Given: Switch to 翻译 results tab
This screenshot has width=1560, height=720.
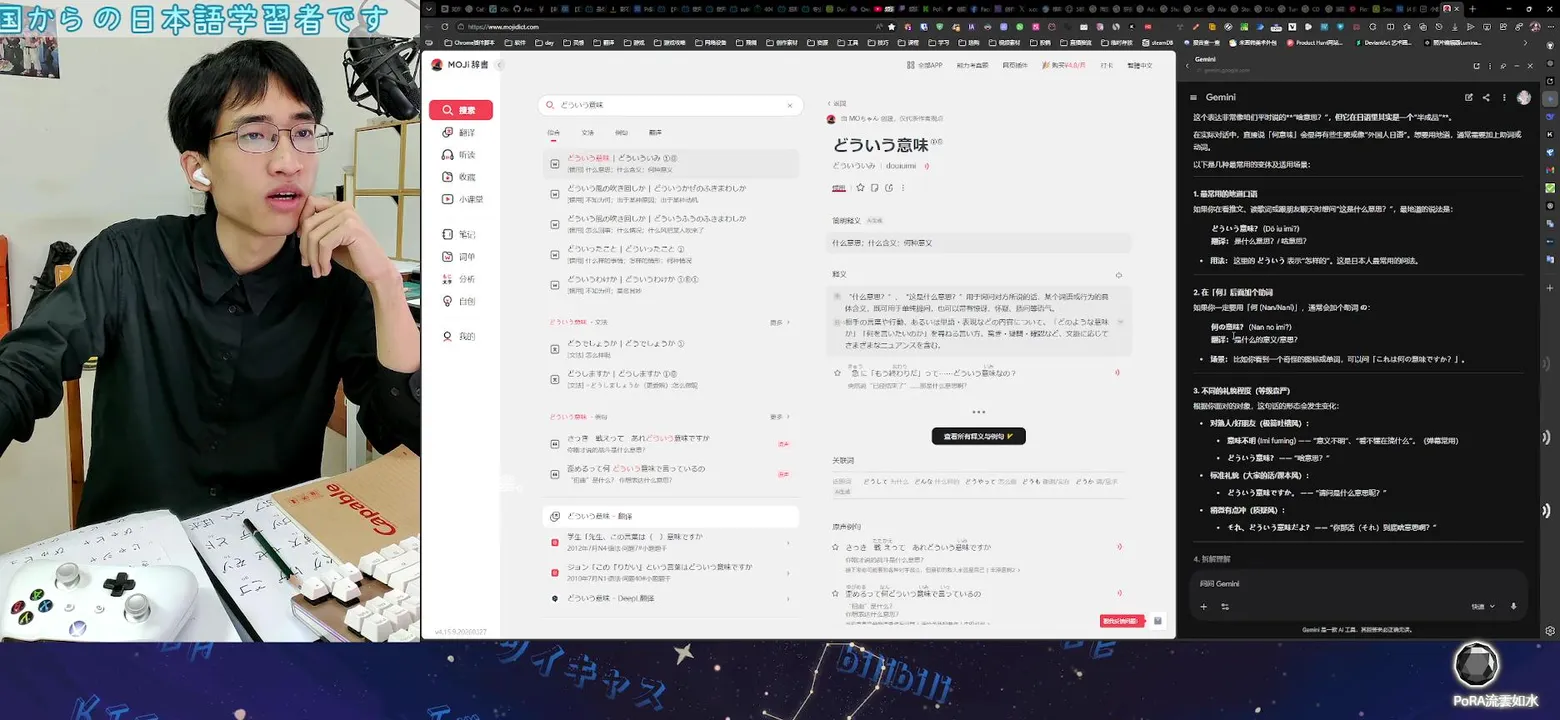Looking at the screenshot, I should click(x=655, y=132).
